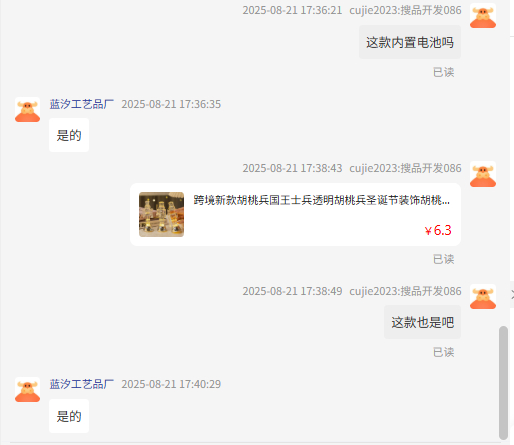The image size is (514, 445).
Task: Click sender name 蓝汐工艺品厂 at 17:40:29
Action: 82,384
